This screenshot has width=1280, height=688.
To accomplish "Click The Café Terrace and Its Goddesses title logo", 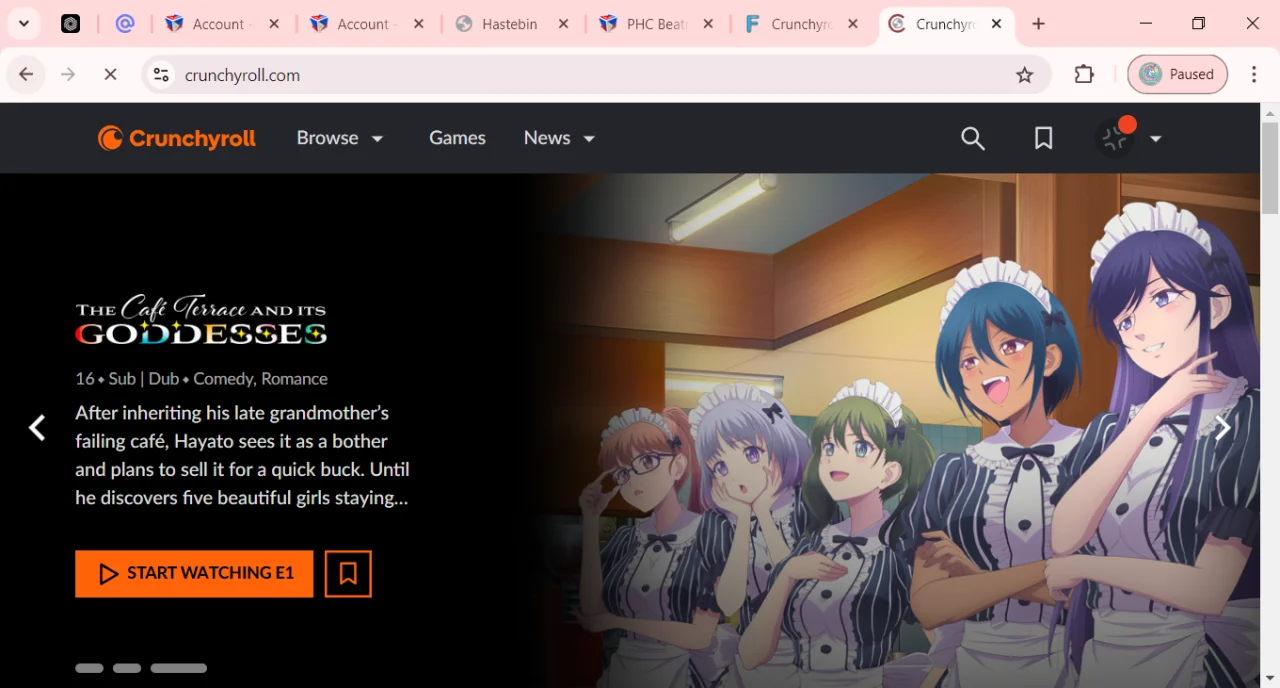I will click(x=201, y=321).
